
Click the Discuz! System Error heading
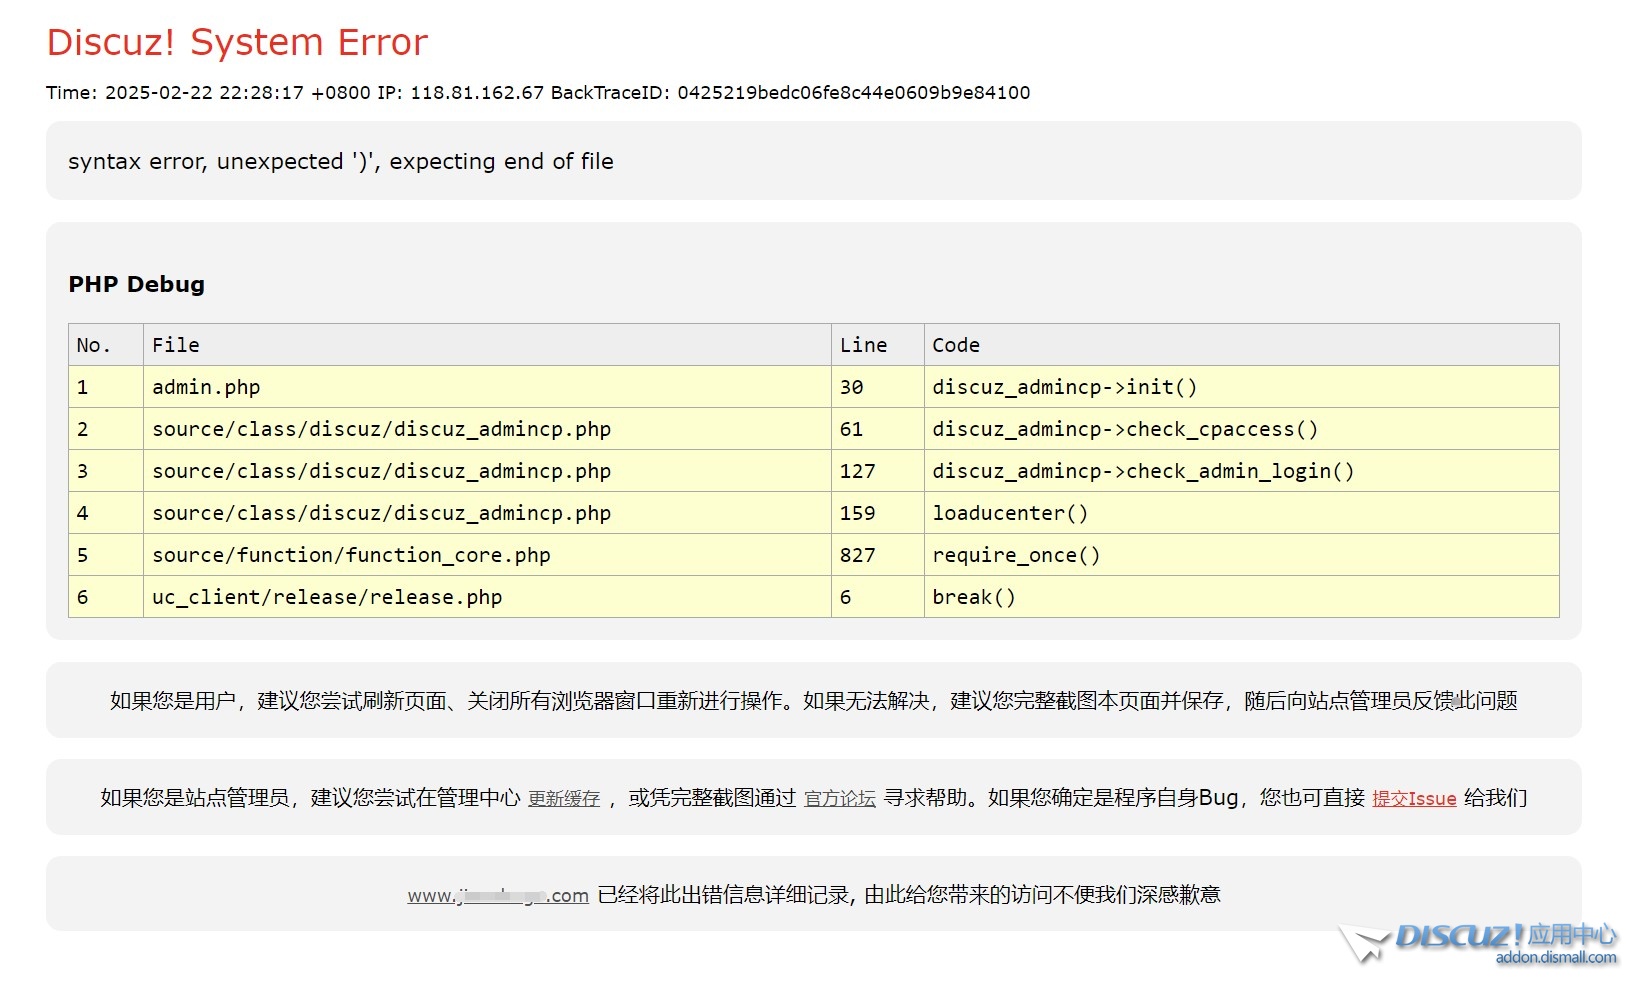pos(237,43)
